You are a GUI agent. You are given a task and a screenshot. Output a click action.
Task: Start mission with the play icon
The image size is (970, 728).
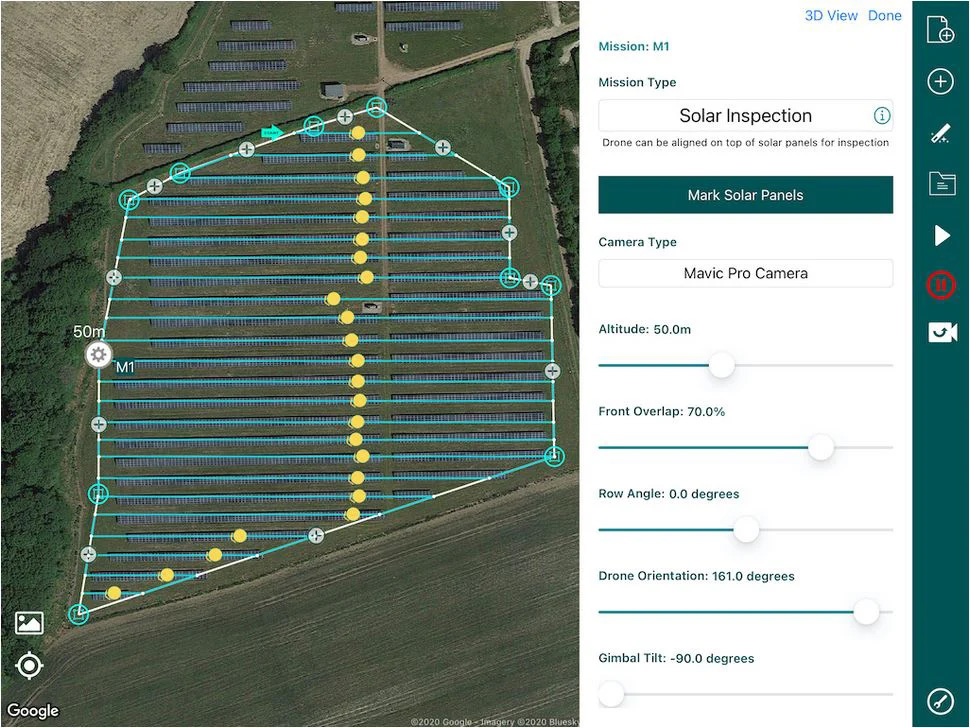point(941,235)
